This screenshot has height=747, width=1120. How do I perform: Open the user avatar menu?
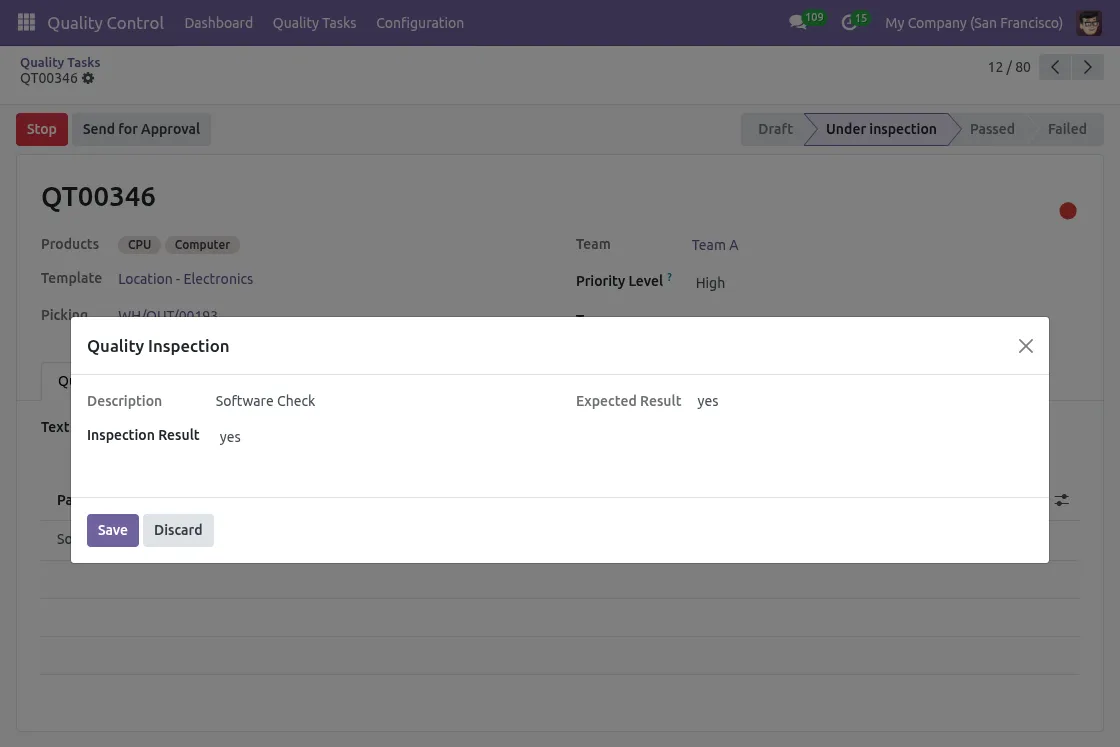[1089, 23]
